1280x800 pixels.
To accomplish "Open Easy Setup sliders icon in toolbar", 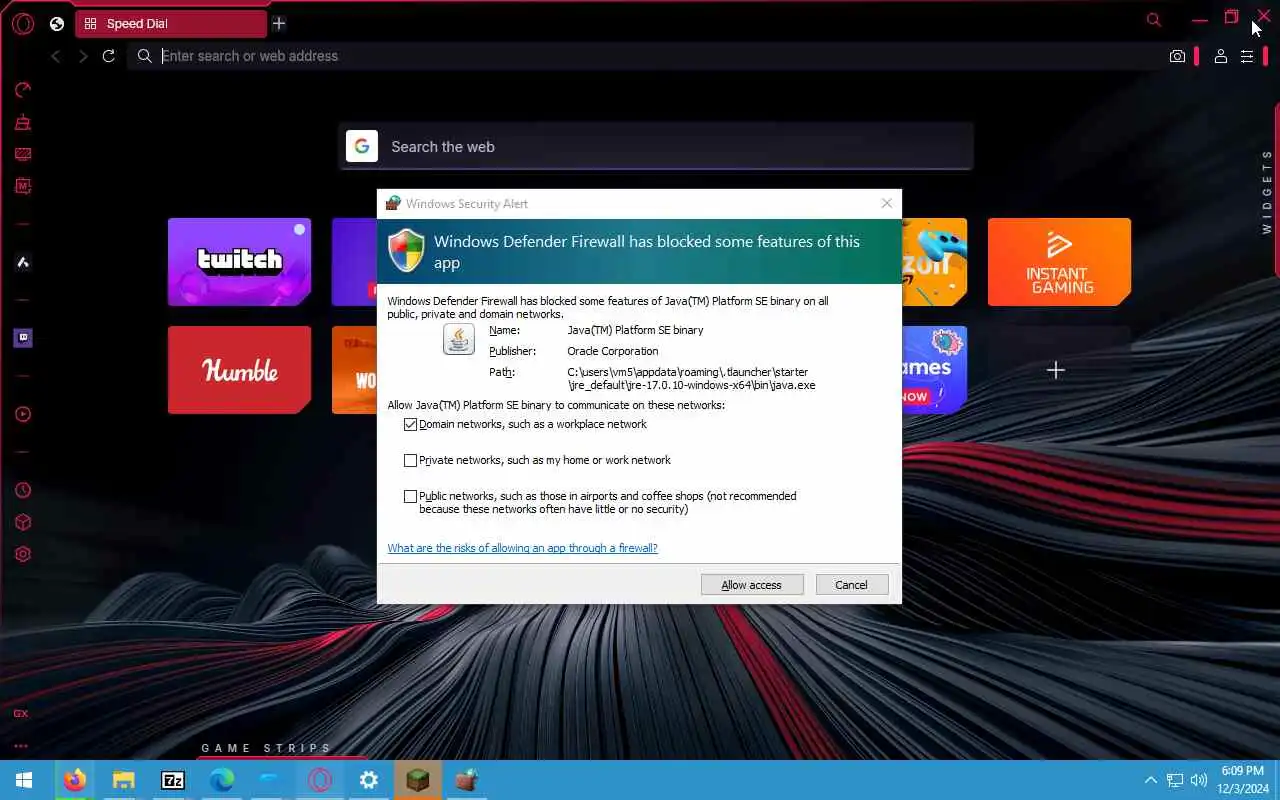I will pos(1247,56).
